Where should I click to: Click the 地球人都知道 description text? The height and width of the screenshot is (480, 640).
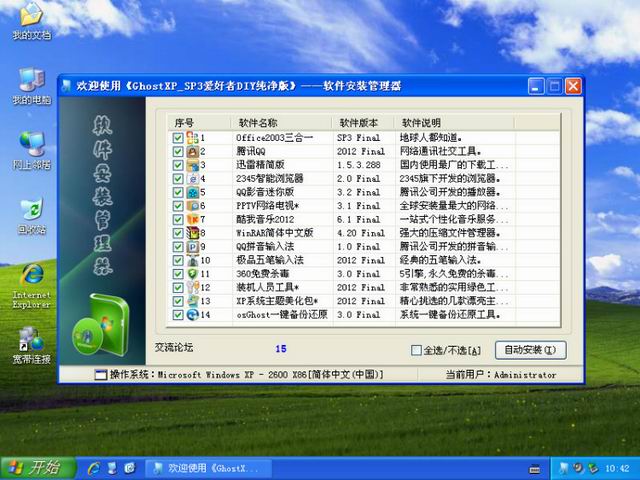[x=431, y=138]
